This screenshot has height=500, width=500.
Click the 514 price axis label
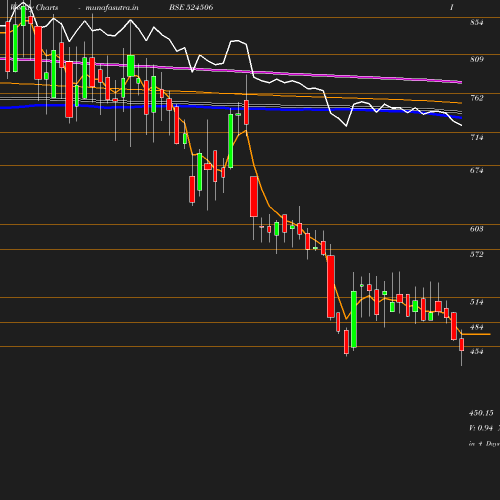[x=476, y=302]
